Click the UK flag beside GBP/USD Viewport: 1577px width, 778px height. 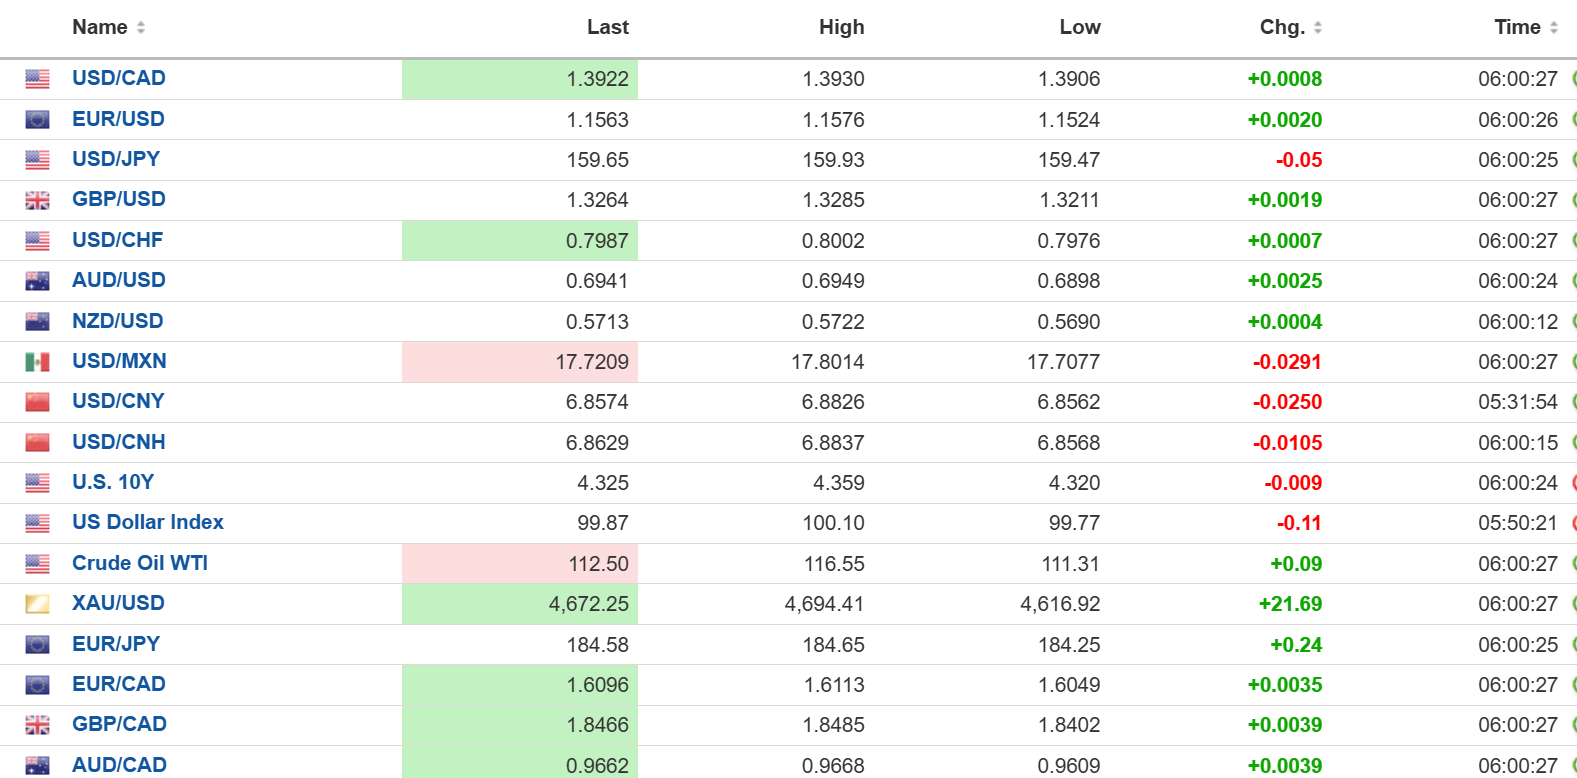(37, 201)
